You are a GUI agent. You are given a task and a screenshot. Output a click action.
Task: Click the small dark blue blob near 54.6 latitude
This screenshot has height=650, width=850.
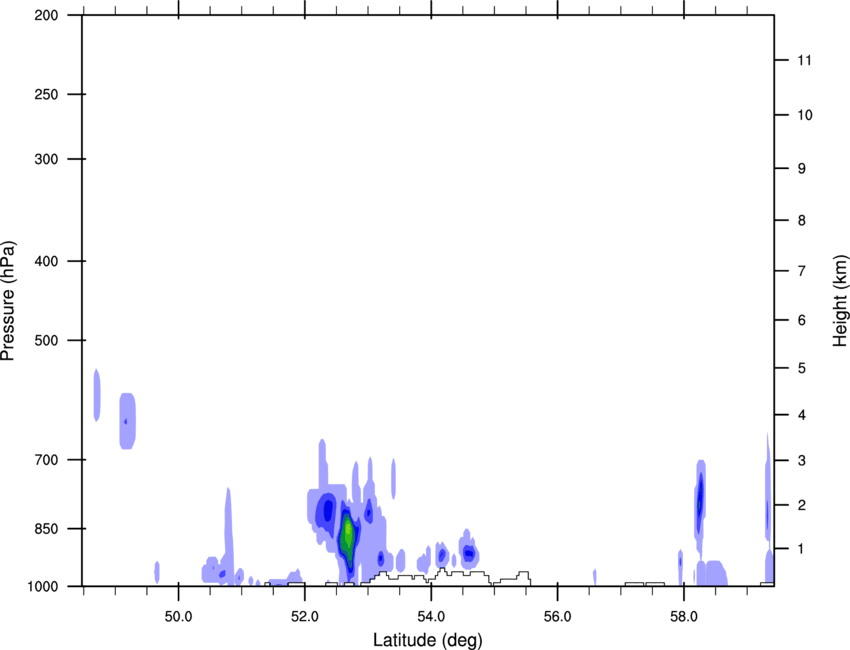pos(468,554)
